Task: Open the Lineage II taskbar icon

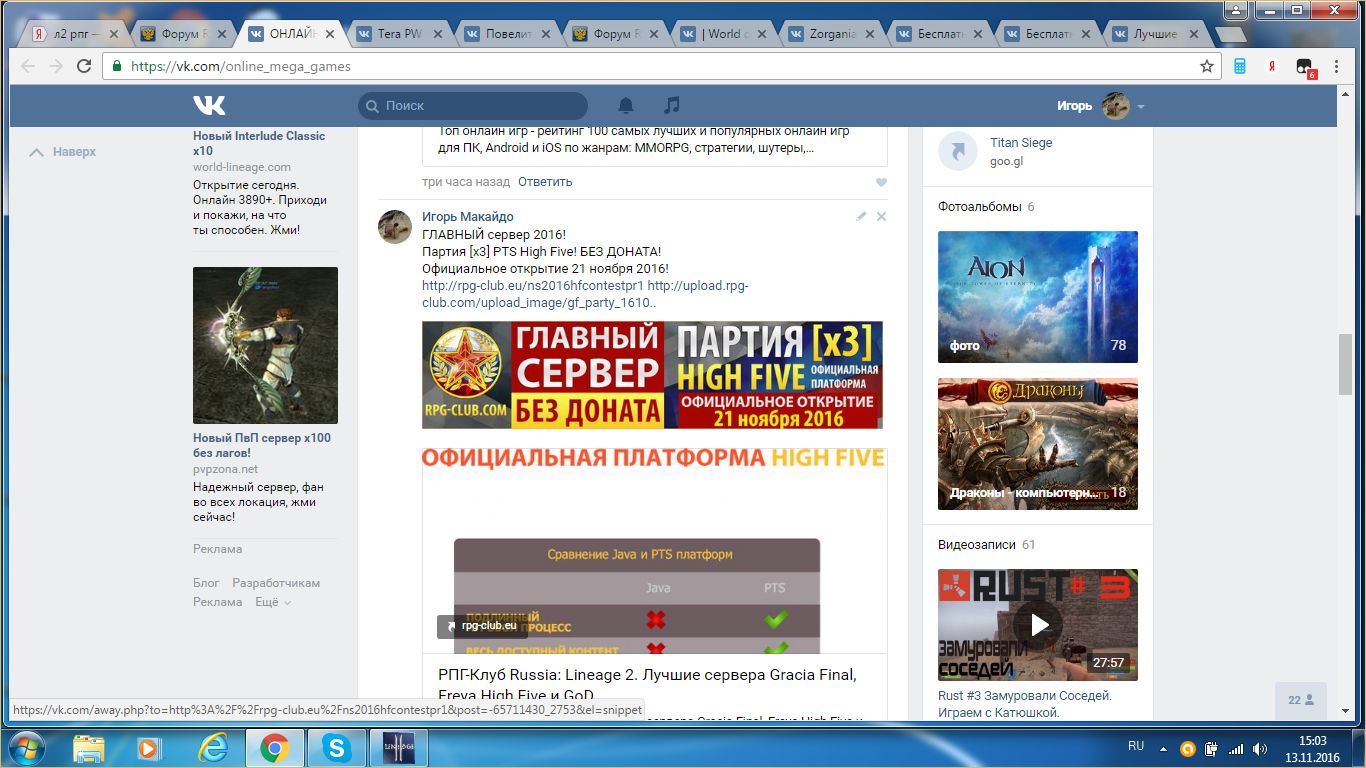Action: (x=400, y=748)
